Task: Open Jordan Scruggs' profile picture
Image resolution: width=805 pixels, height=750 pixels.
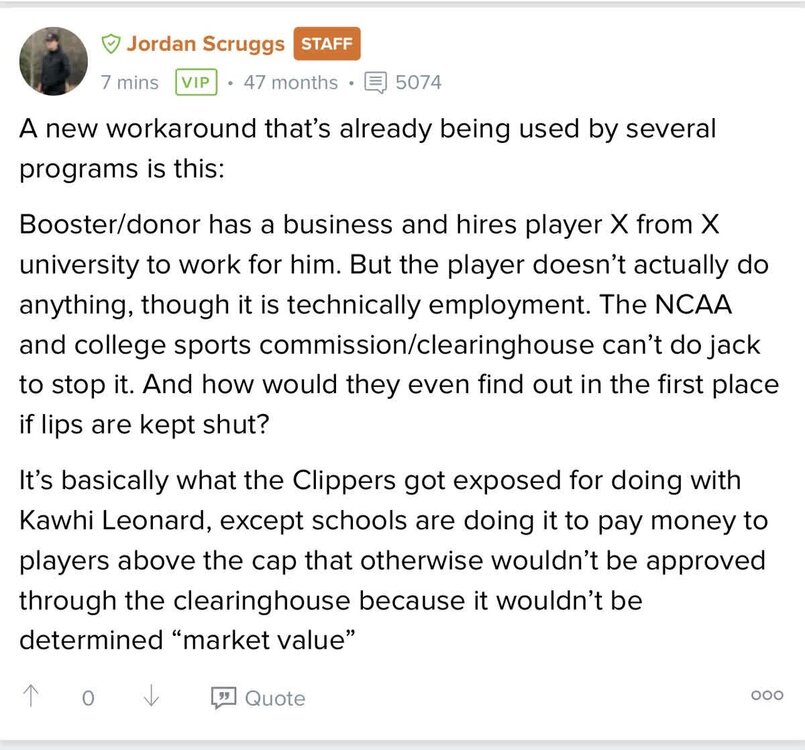Action: coord(53,62)
